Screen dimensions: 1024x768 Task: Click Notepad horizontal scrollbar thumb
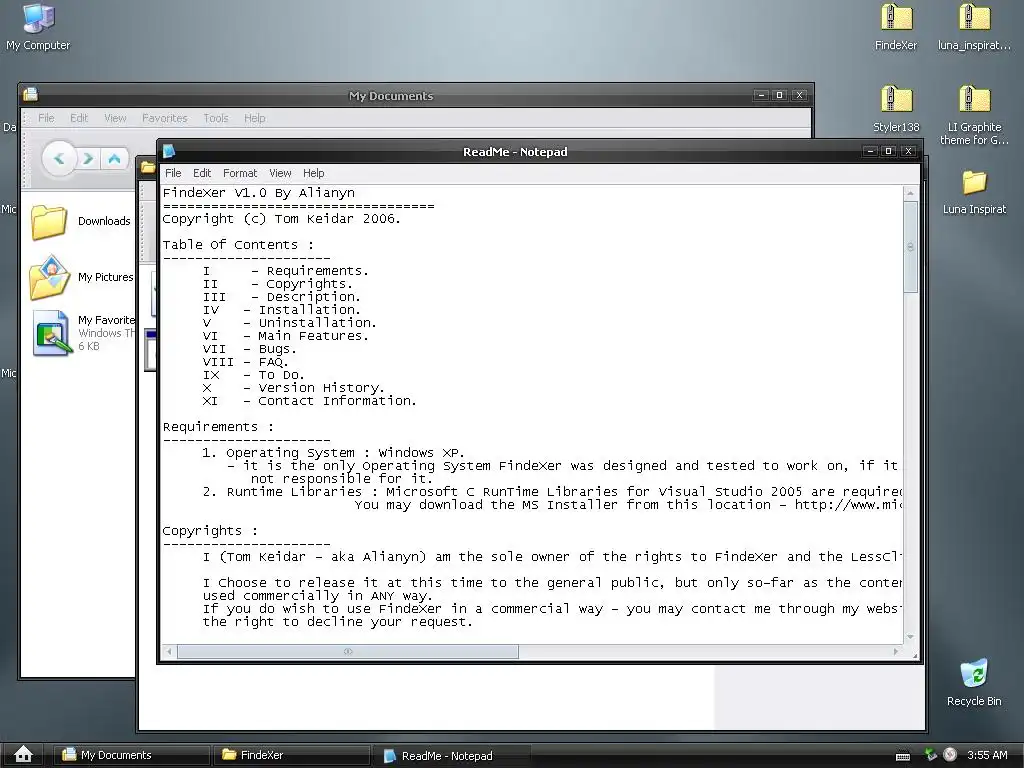(348, 651)
